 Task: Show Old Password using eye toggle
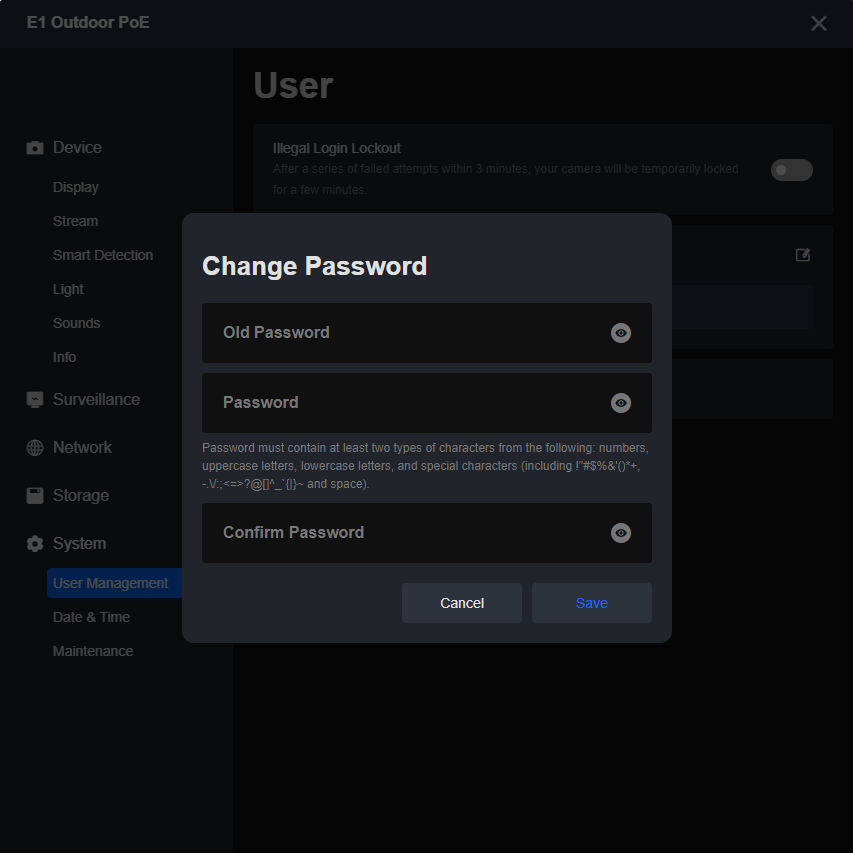620,333
